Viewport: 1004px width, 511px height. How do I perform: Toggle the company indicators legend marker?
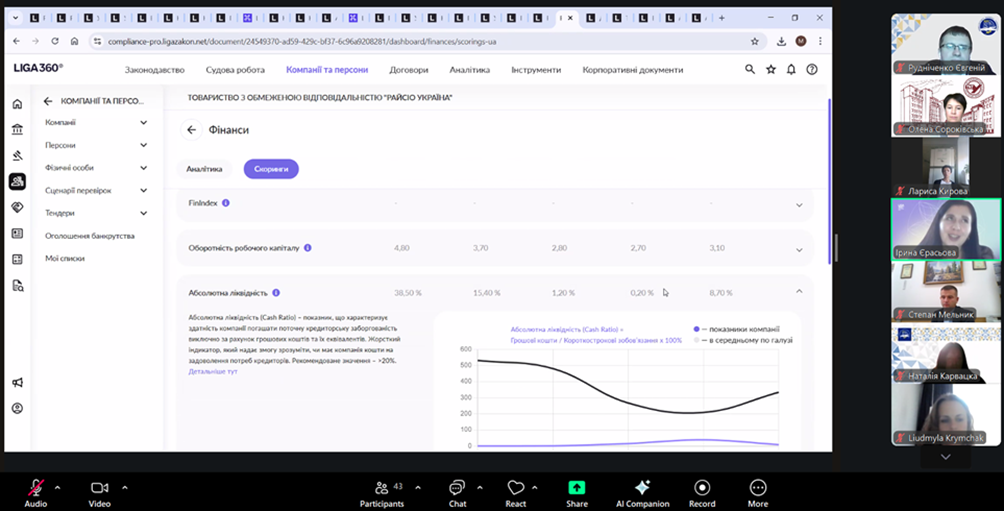tap(696, 328)
